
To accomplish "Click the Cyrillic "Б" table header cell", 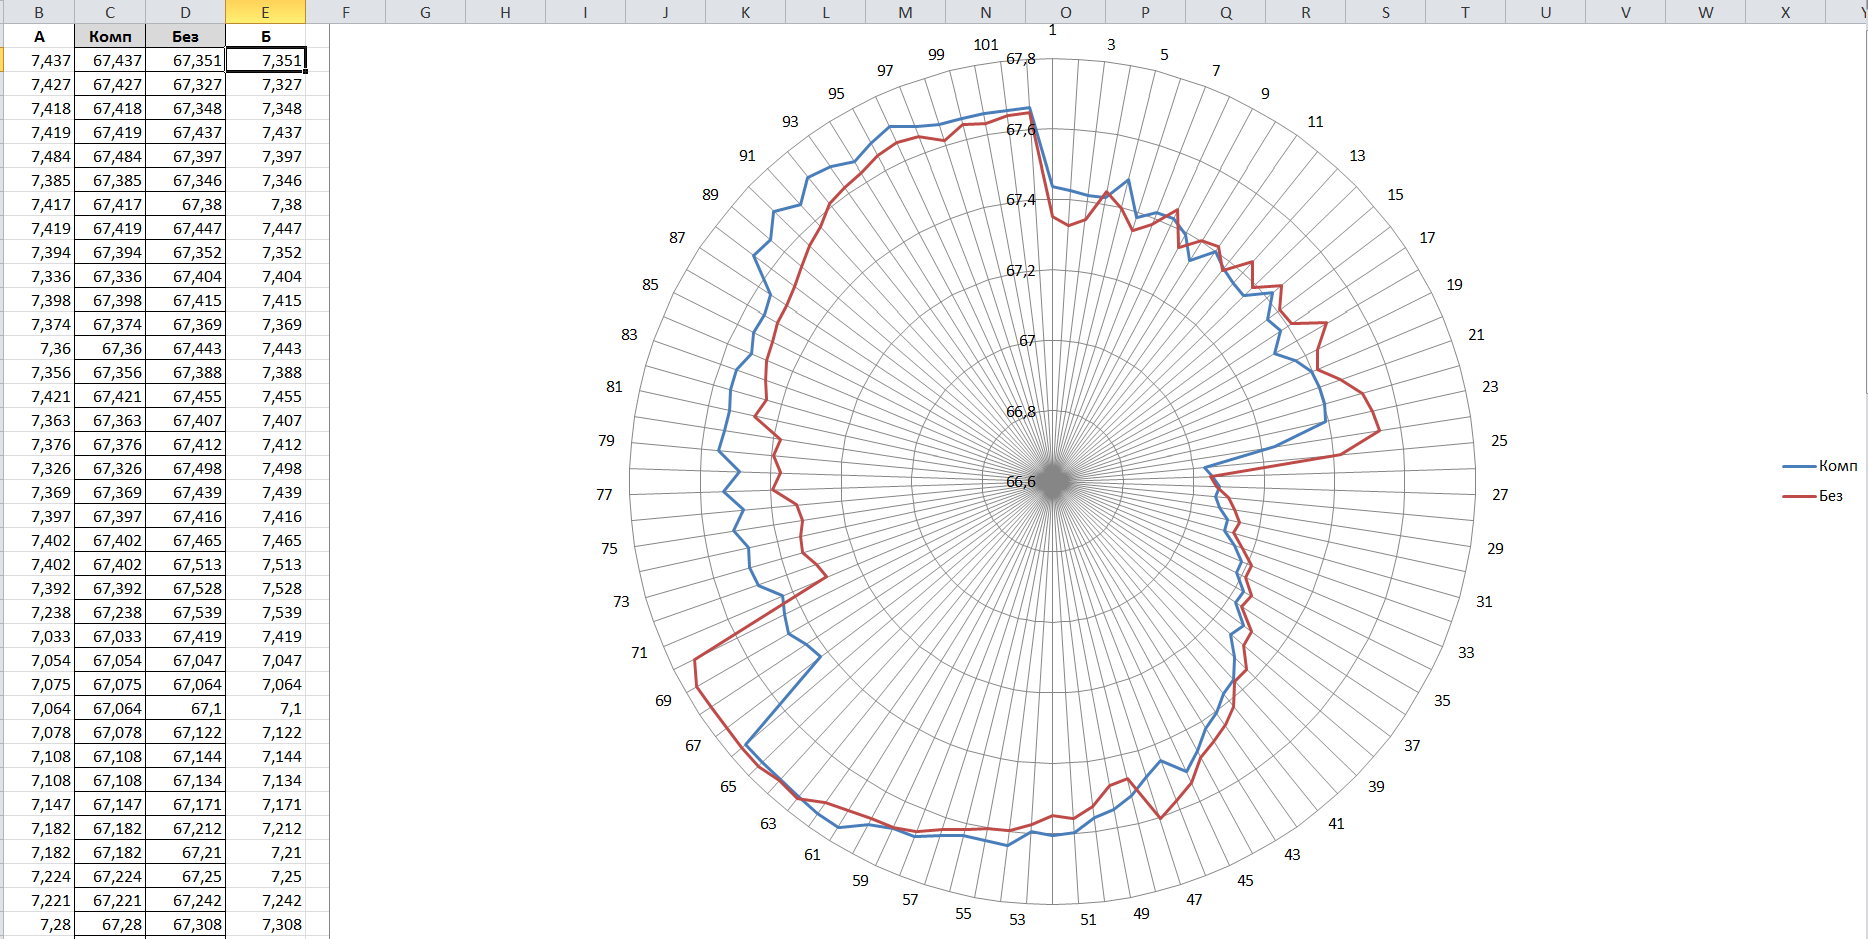I will click(266, 36).
